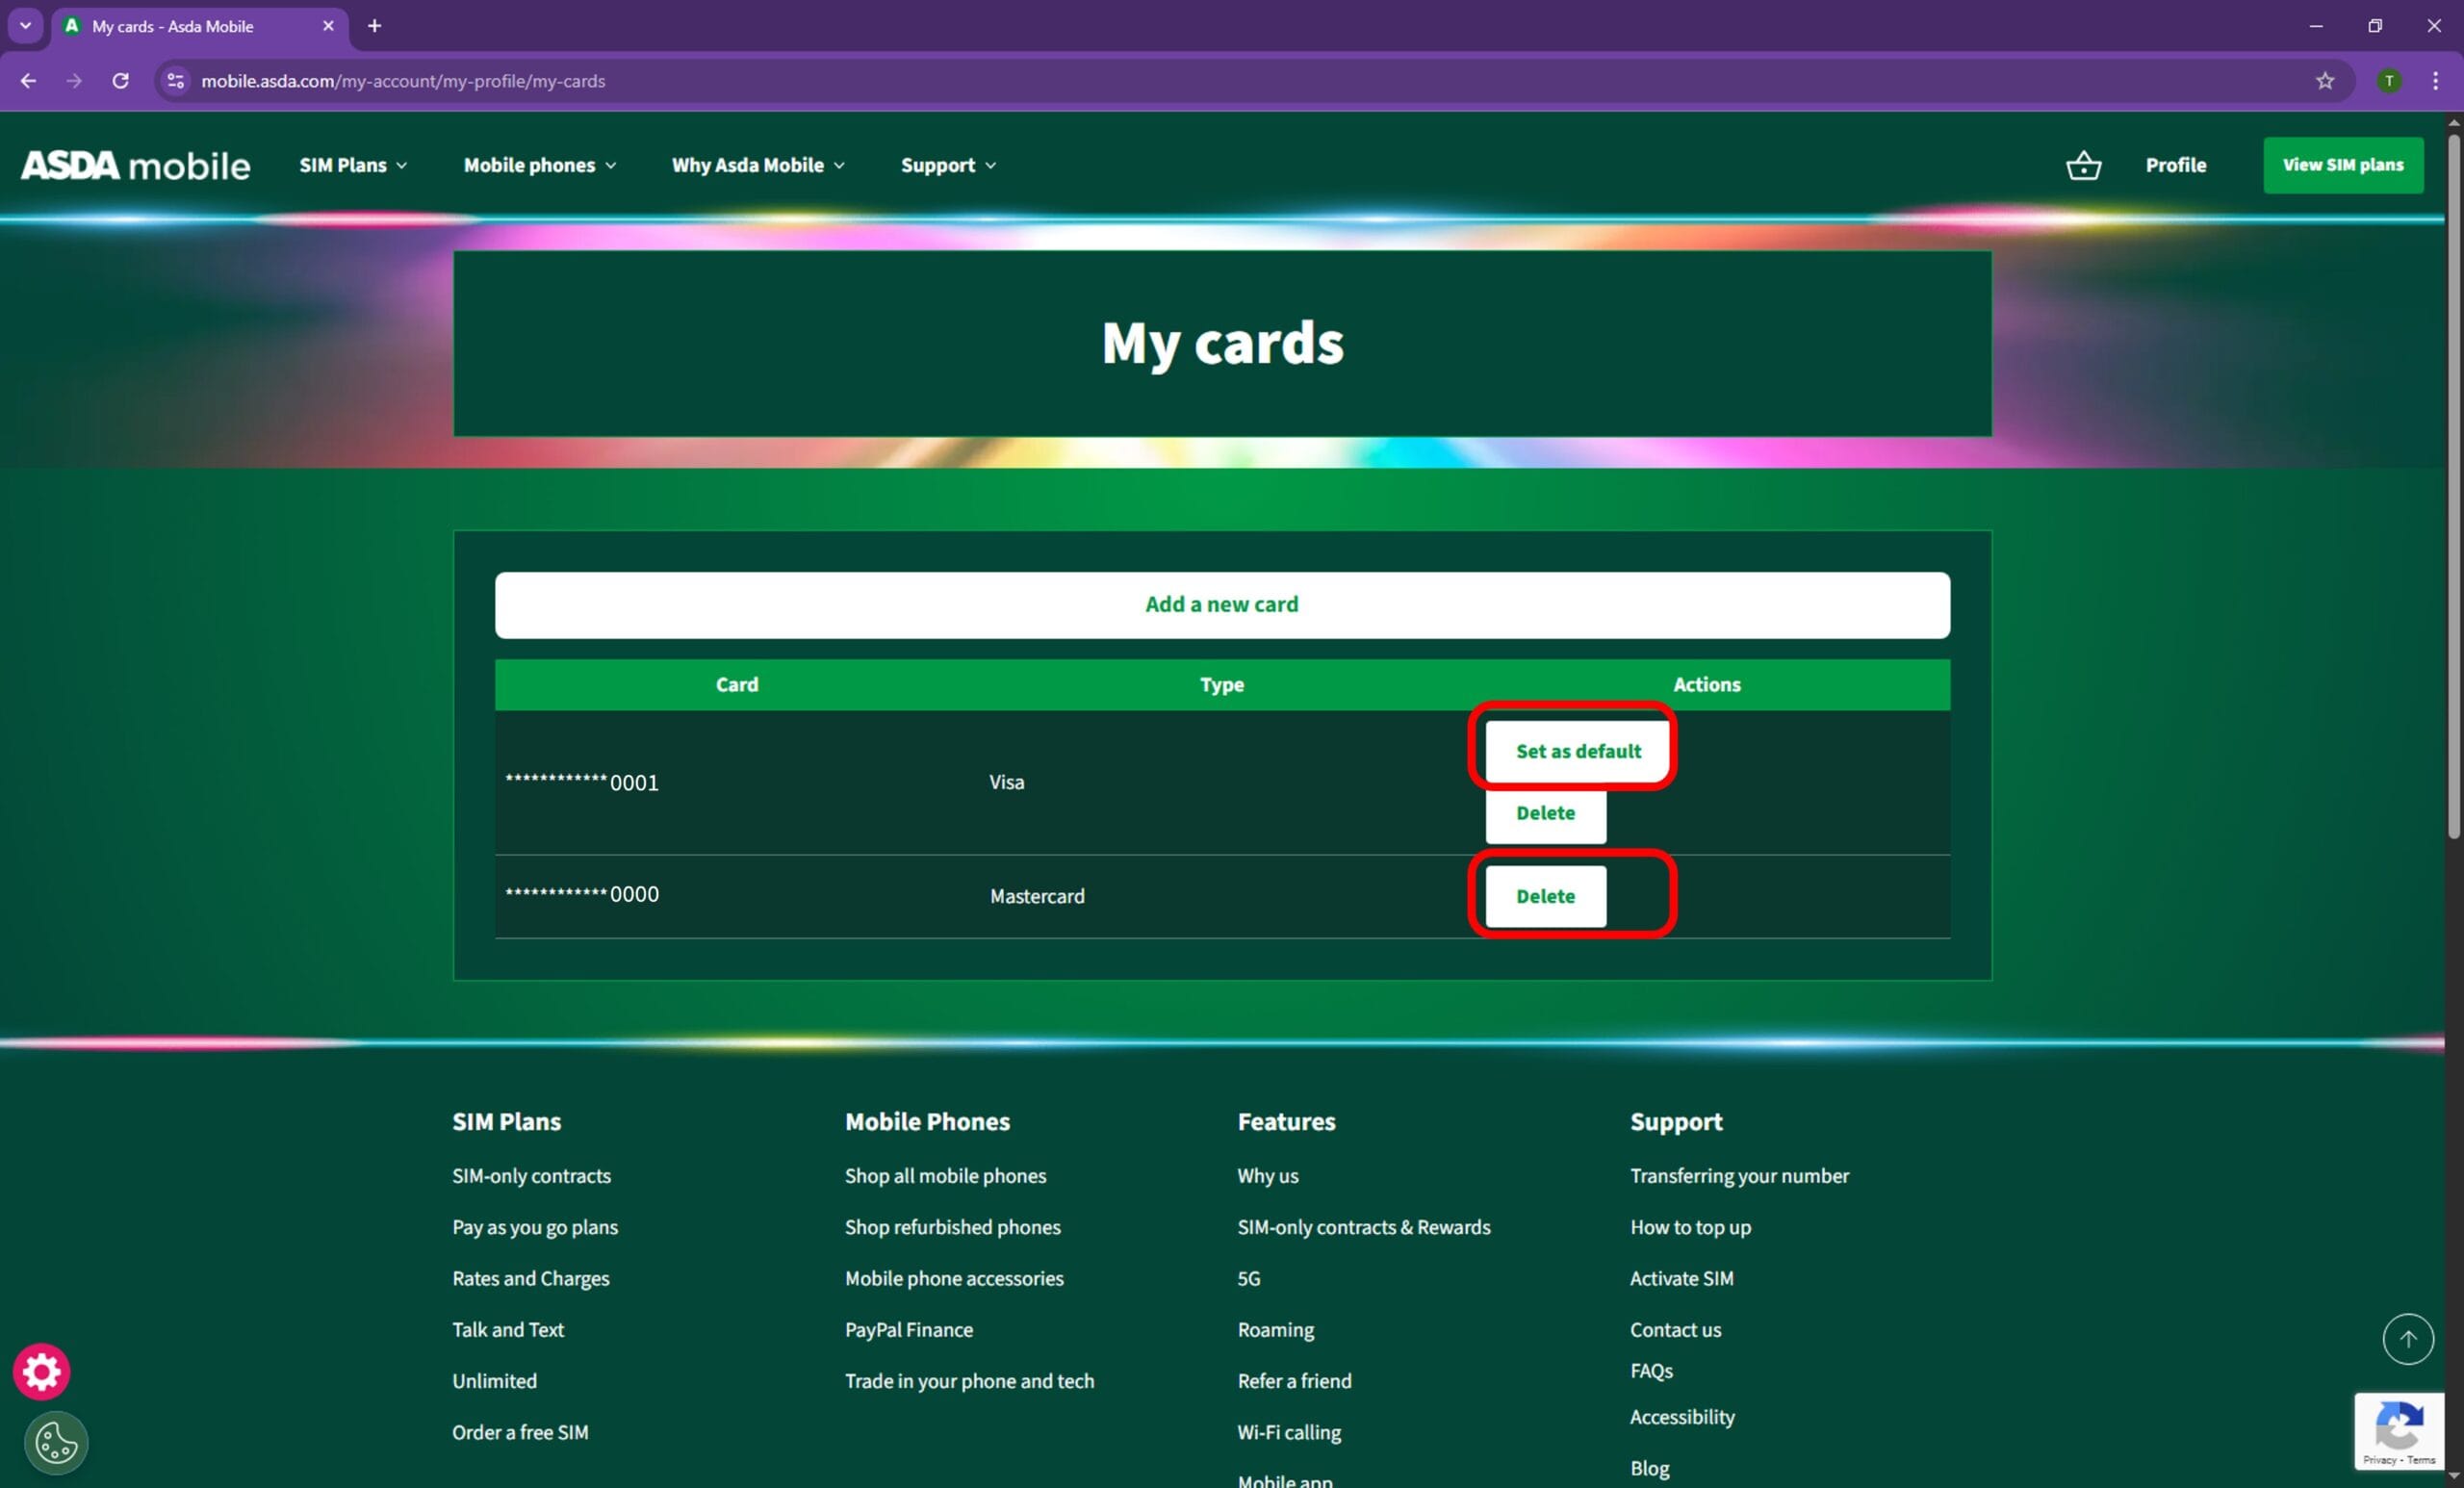Open SIM-only contracts & Rewards link

[x=1363, y=1227]
